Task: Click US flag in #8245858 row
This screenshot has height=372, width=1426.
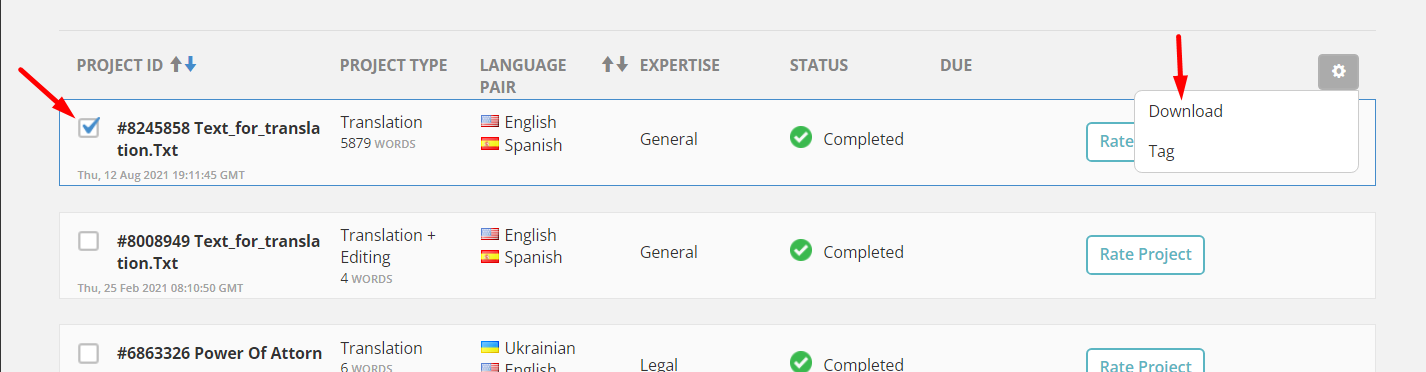Action: 490,122
